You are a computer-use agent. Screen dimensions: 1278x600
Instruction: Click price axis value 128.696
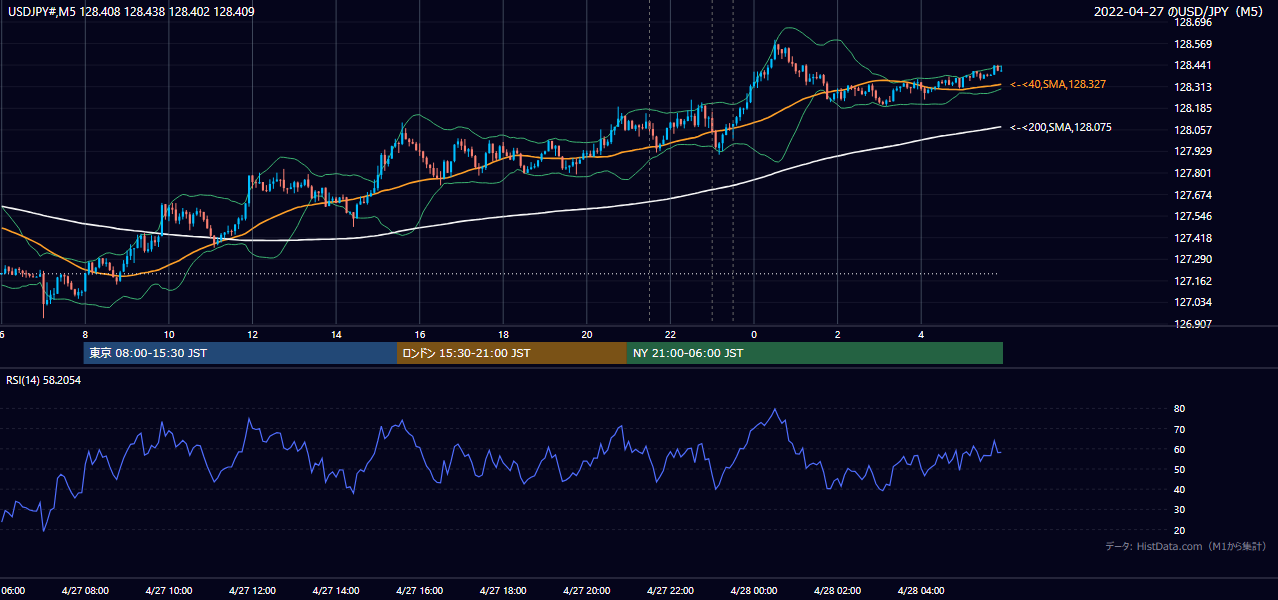point(1192,23)
